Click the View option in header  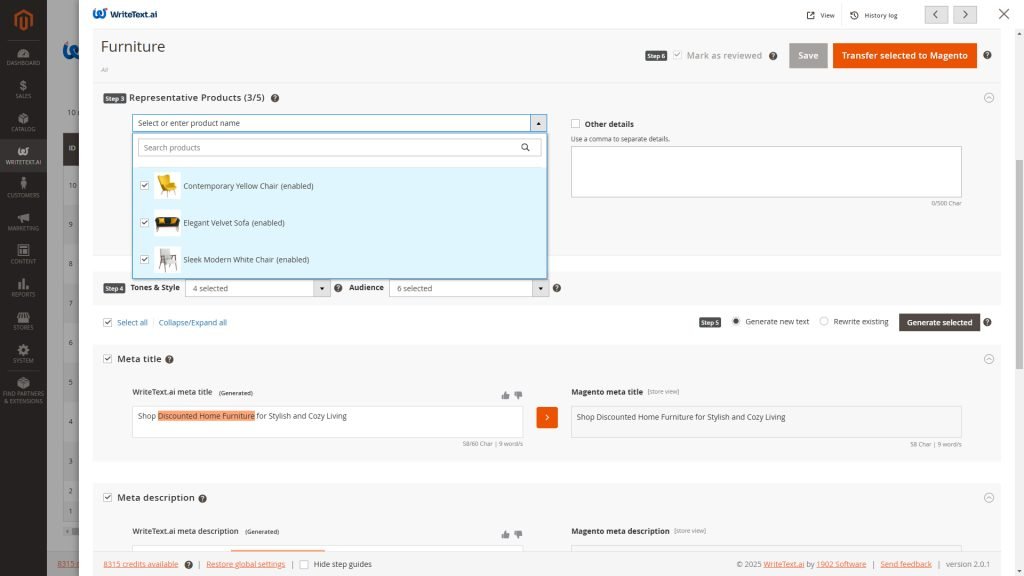pyautogui.click(x=820, y=15)
